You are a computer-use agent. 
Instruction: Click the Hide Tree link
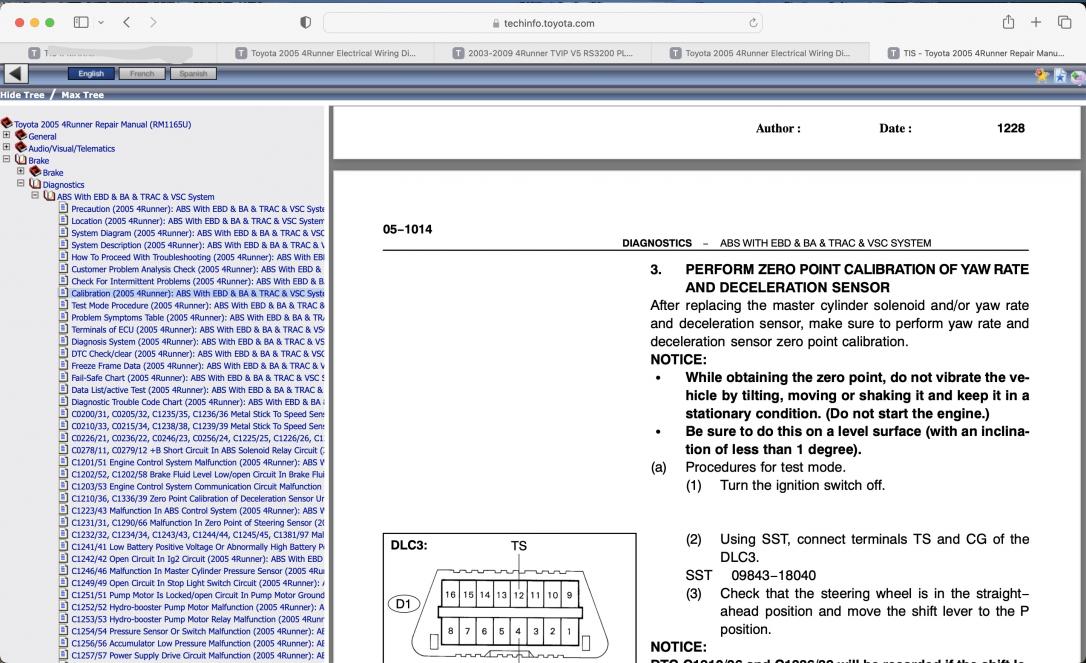pyautogui.click(x=22, y=95)
